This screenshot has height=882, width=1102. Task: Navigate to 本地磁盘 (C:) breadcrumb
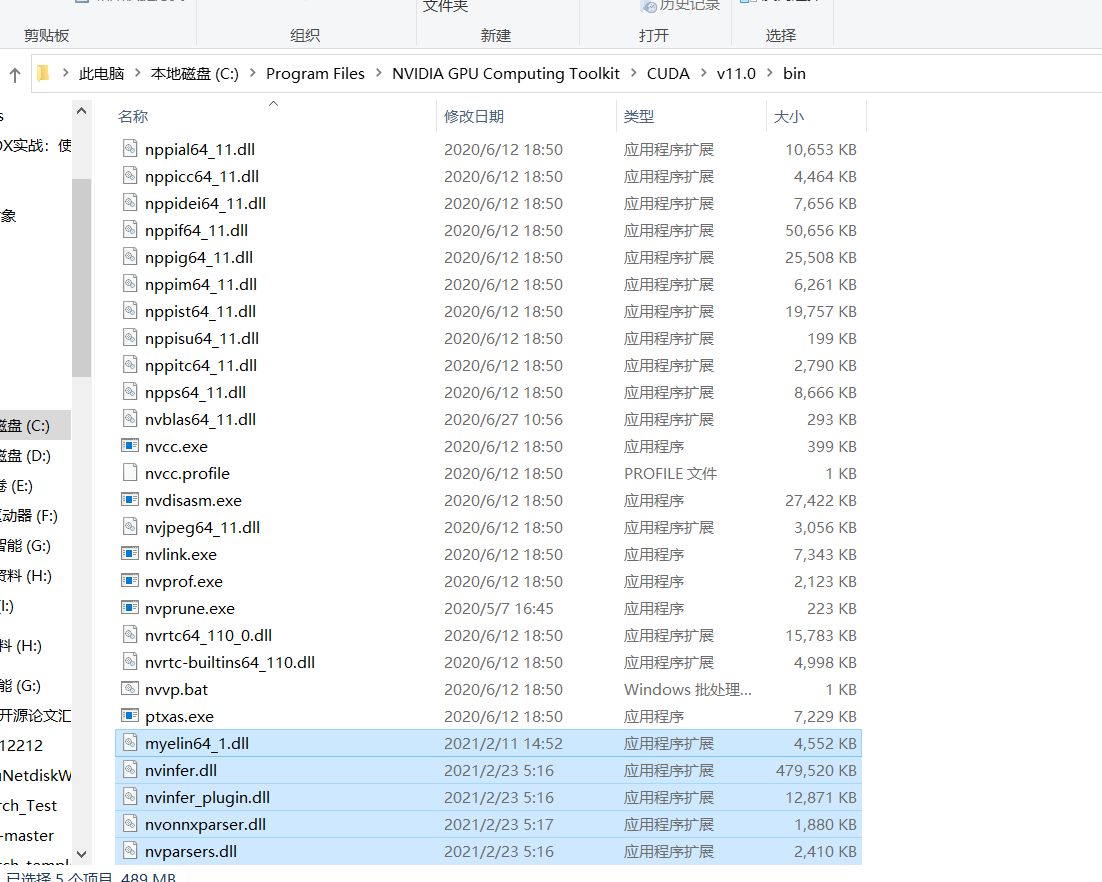tap(195, 73)
